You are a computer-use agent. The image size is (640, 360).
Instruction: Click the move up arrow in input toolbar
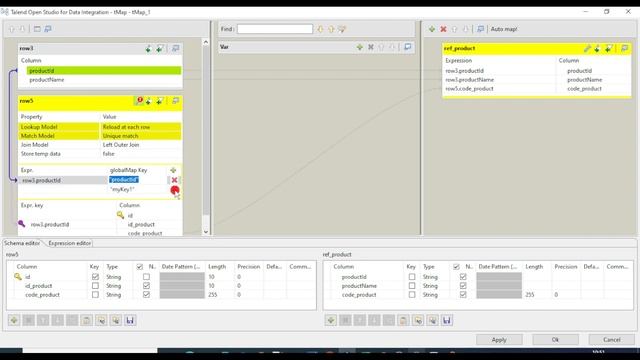(x=12, y=29)
